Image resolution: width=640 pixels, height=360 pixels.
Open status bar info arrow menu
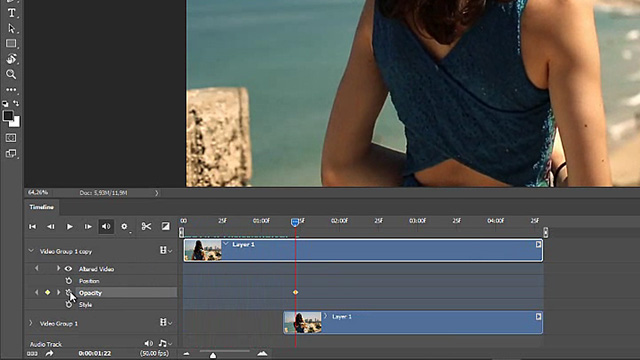click(156, 193)
